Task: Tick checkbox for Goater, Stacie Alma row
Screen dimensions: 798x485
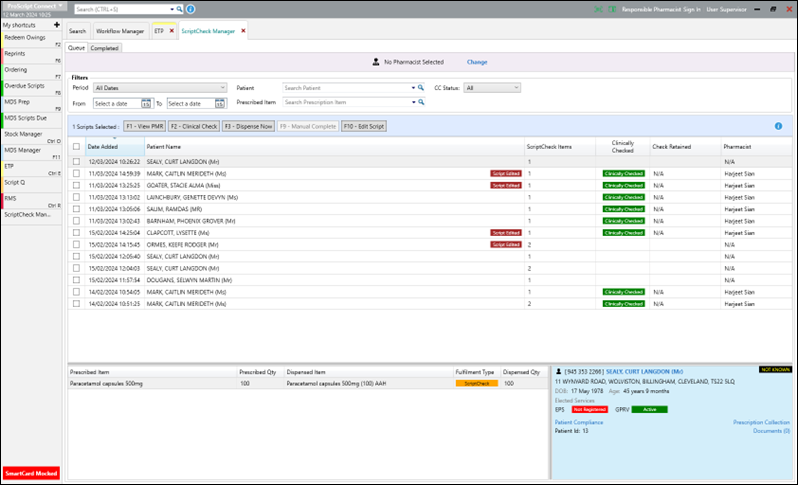Action: [76, 185]
